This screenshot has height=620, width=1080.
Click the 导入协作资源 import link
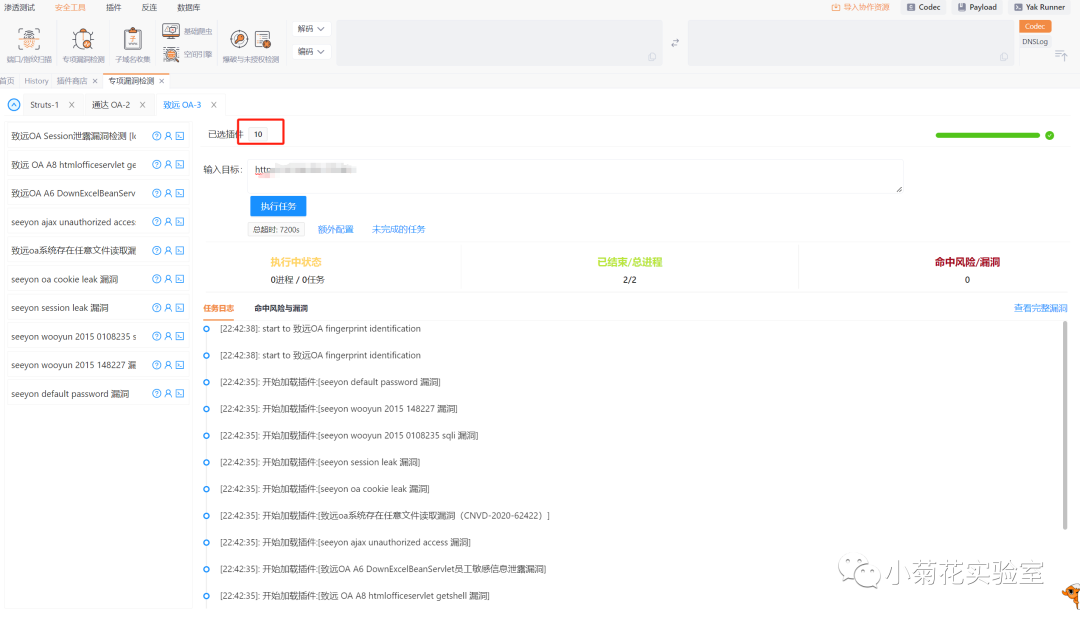pyautogui.click(x=860, y=7)
